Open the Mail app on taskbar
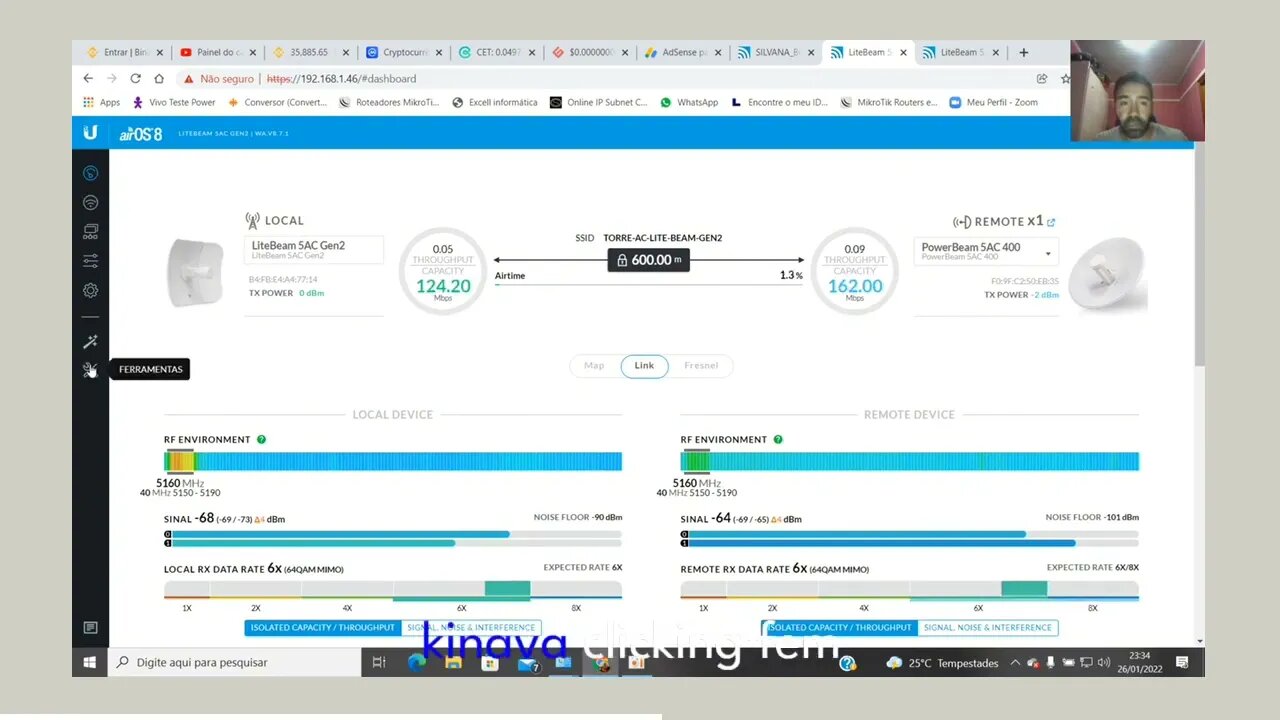 528,662
